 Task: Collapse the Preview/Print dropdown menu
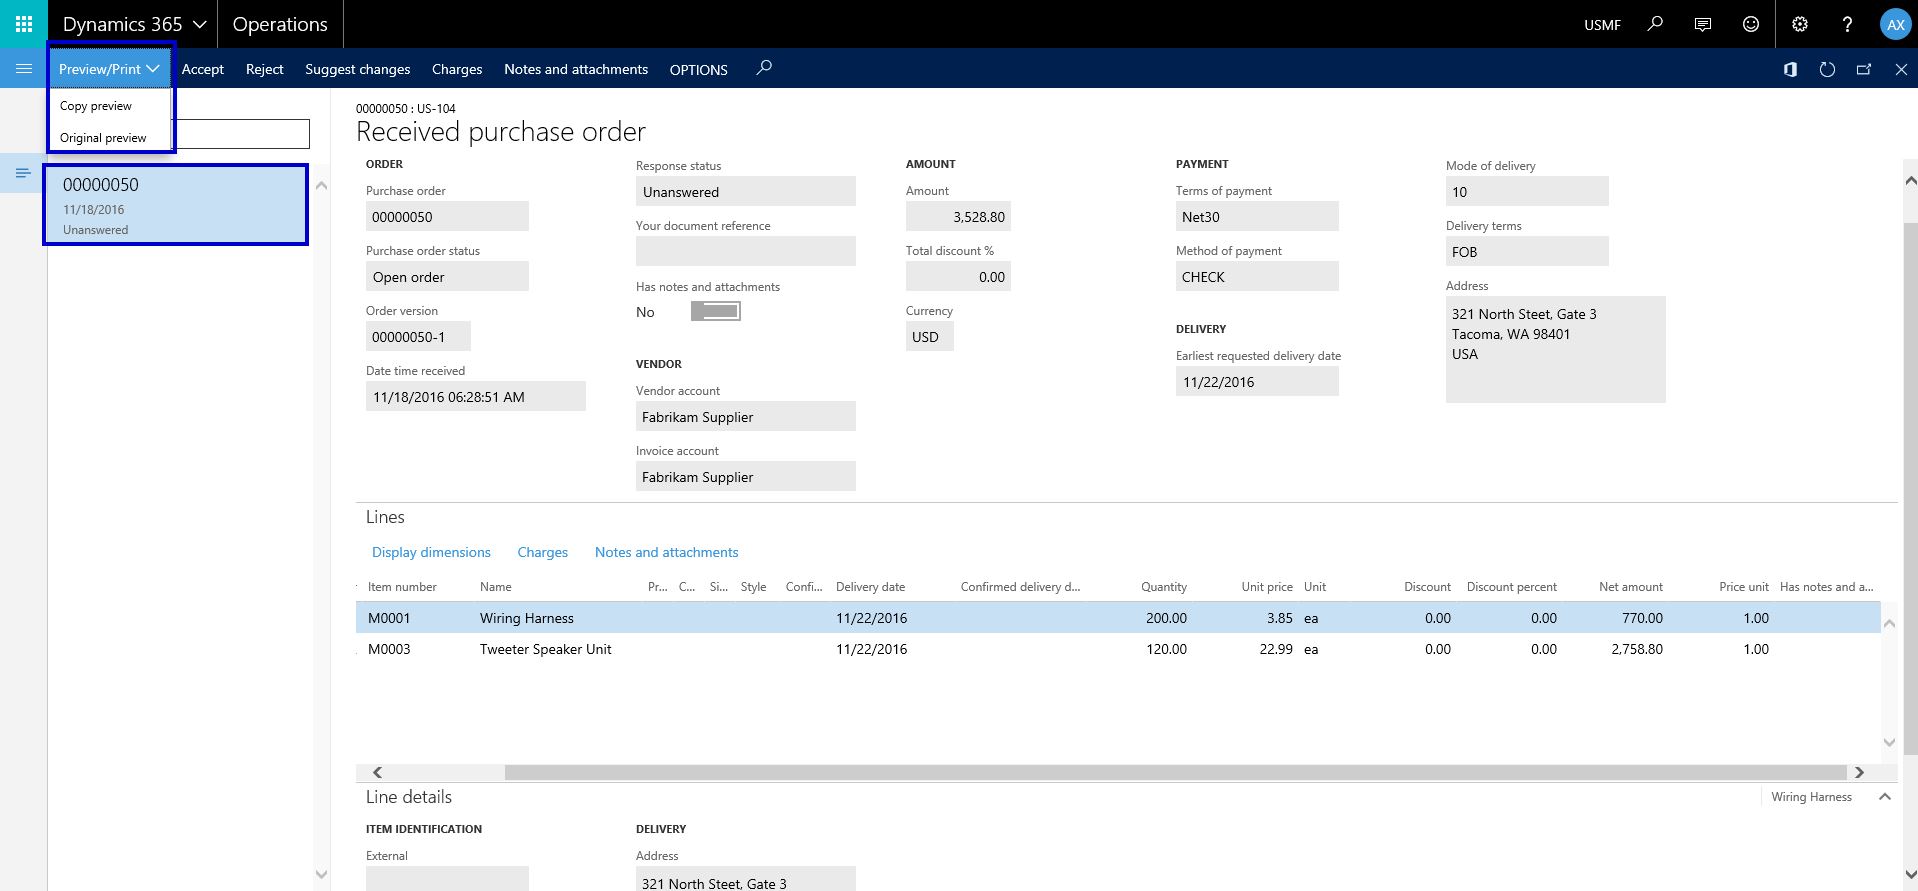109,69
